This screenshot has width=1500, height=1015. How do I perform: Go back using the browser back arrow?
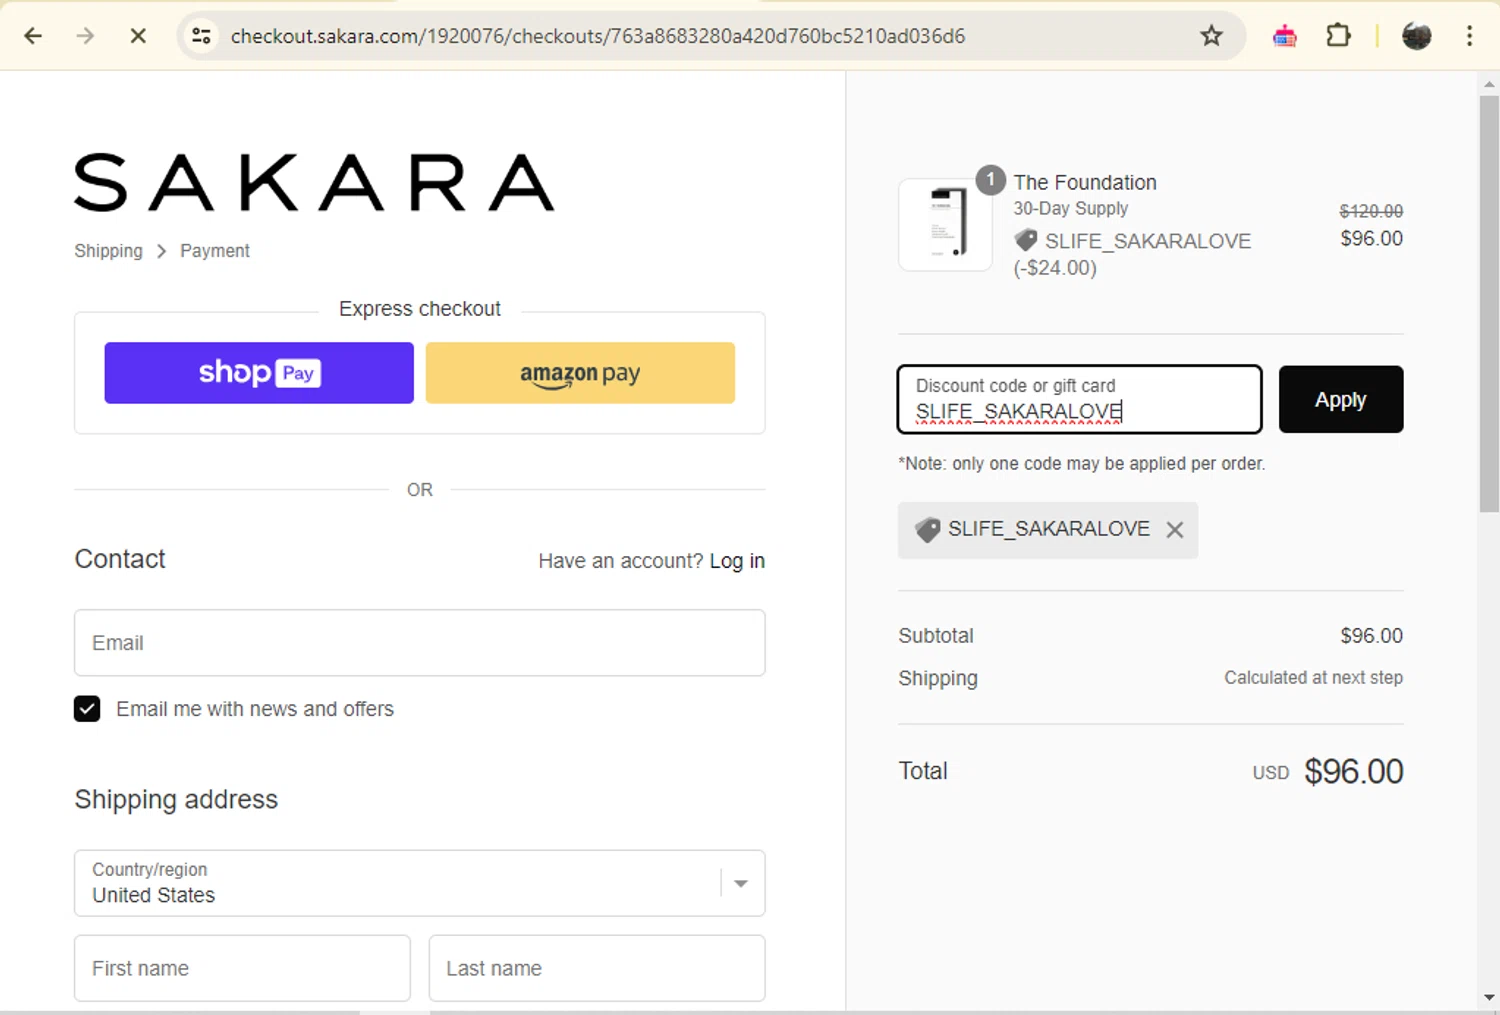[x=33, y=36]
